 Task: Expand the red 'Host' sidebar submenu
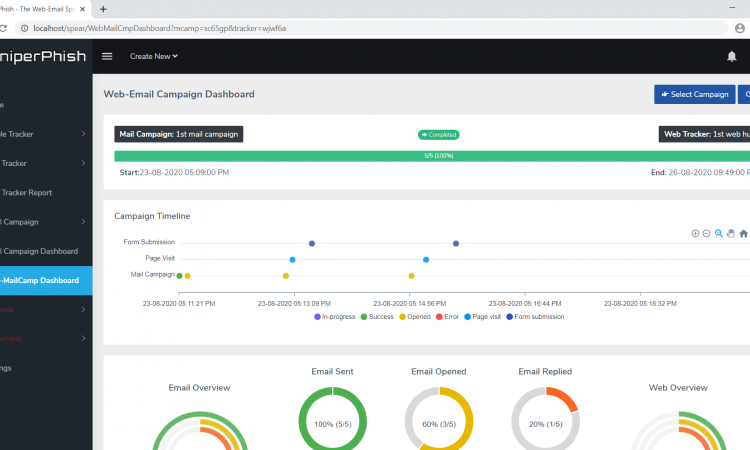coord(83,339)
